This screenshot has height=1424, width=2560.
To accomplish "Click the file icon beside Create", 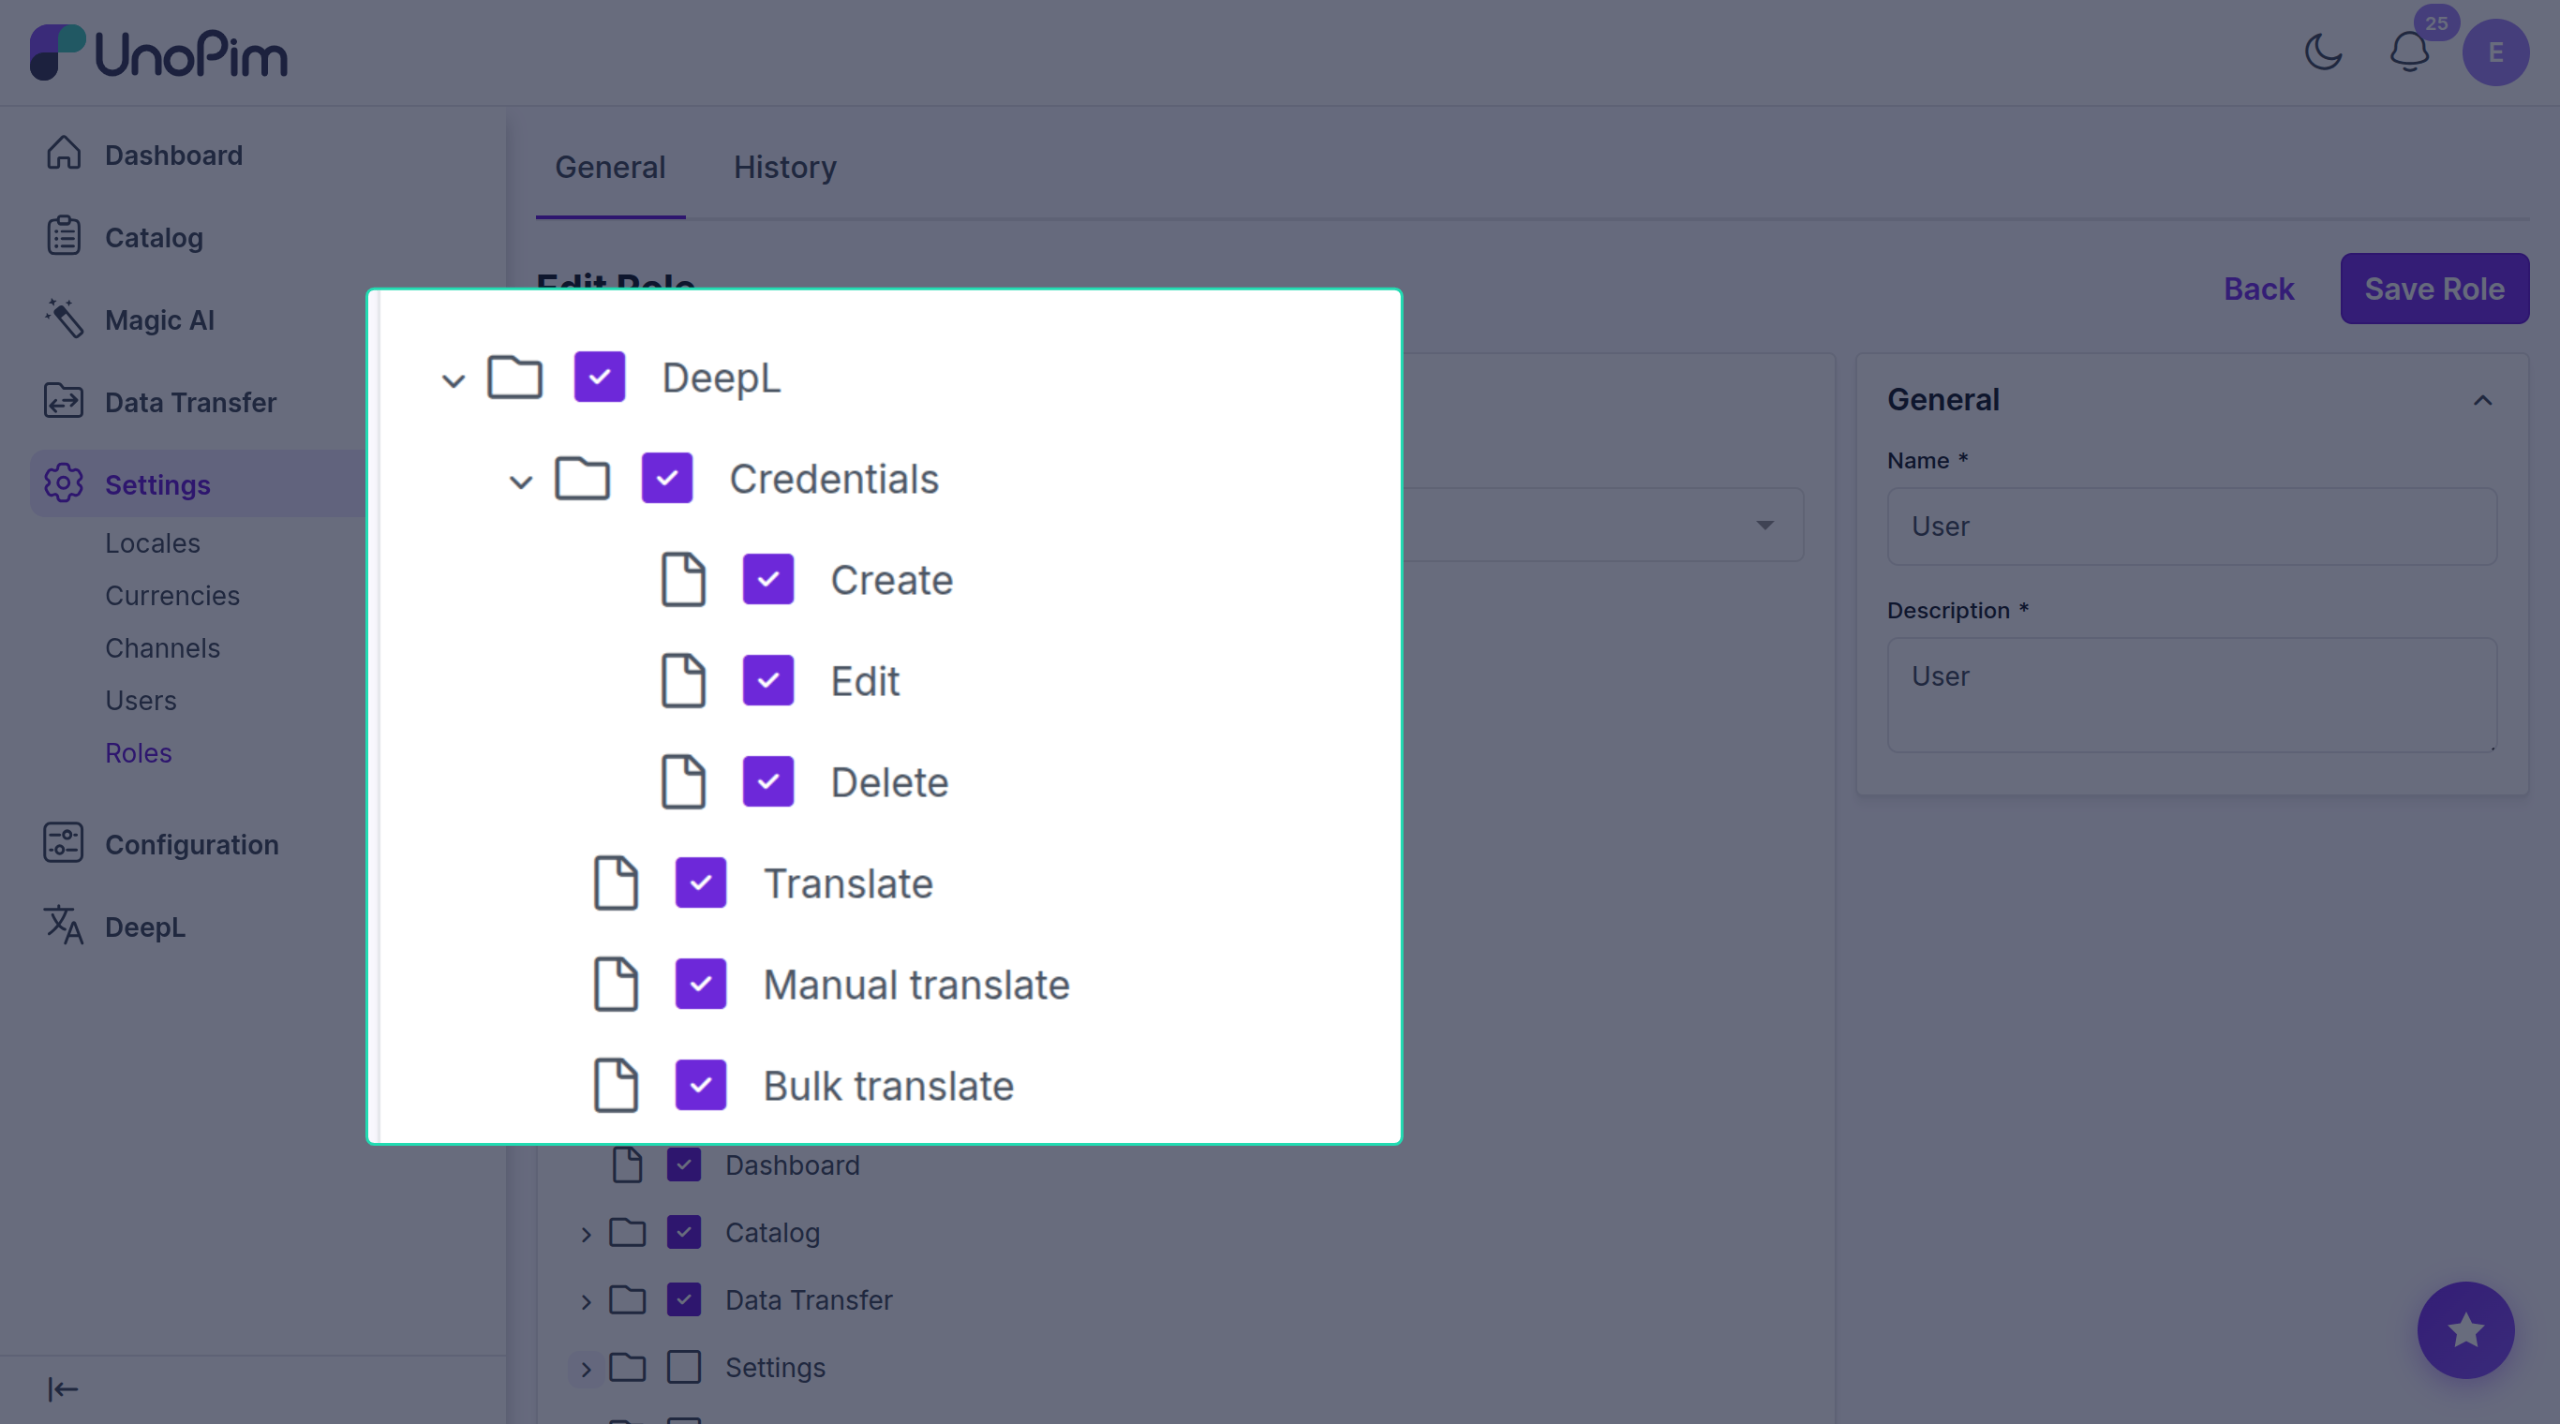I will click(x=684, y=579).
